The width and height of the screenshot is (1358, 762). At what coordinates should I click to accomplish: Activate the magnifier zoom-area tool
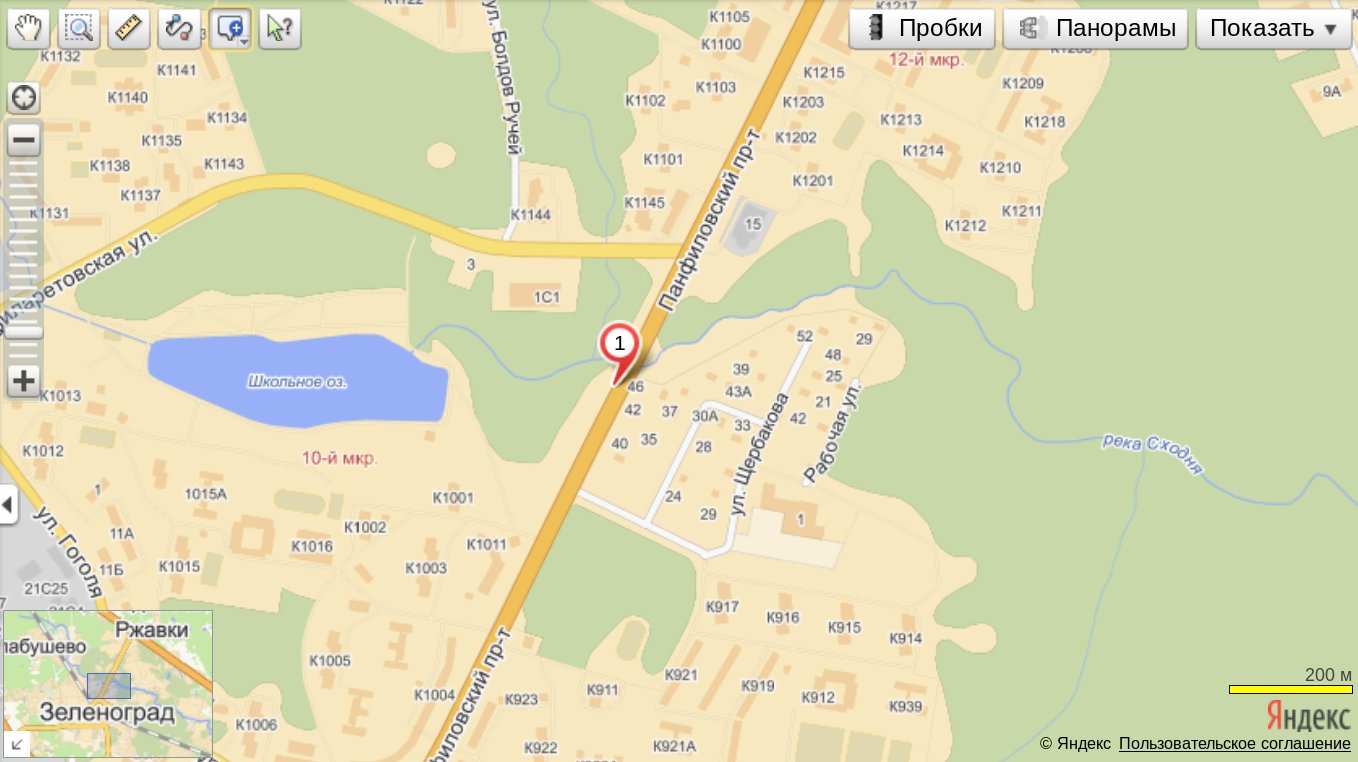(78, 28)
